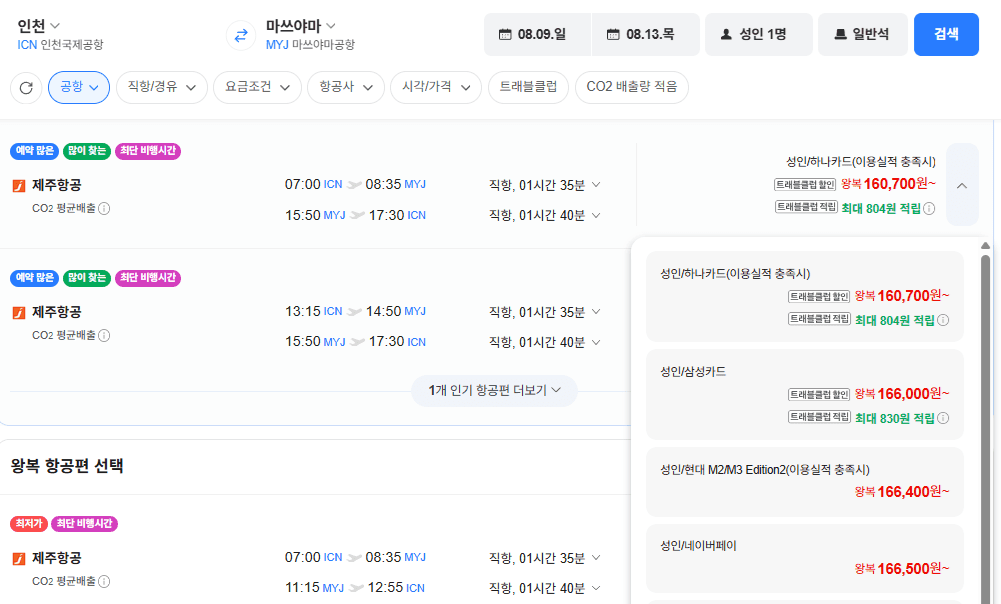
Task: Collapse the fare list with the up chevron
Action: point(962,185)
